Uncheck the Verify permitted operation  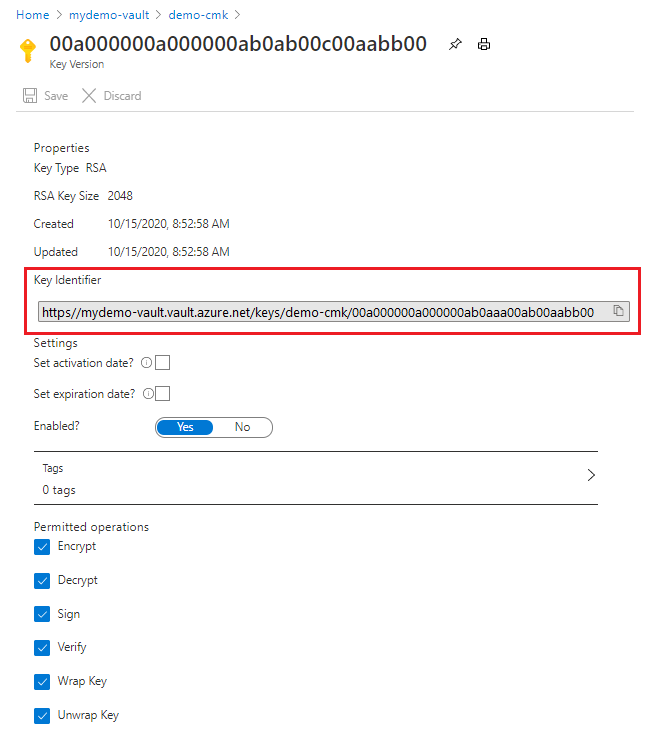coord(42,648)
